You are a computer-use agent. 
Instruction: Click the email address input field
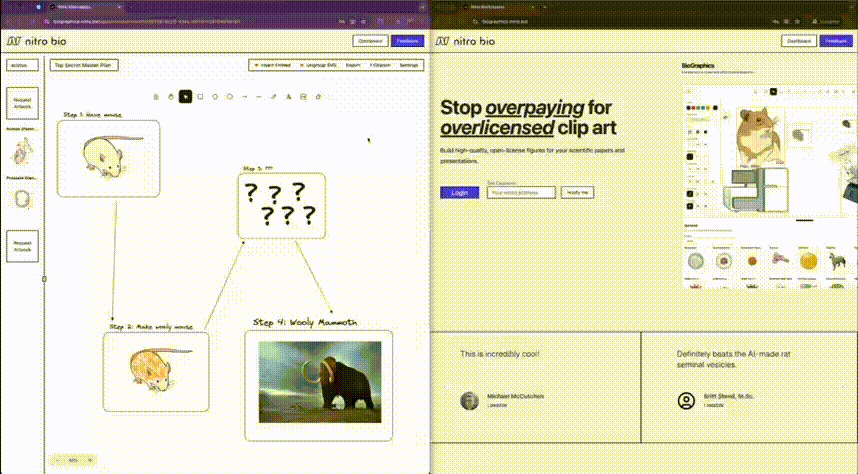coord(521,192)
